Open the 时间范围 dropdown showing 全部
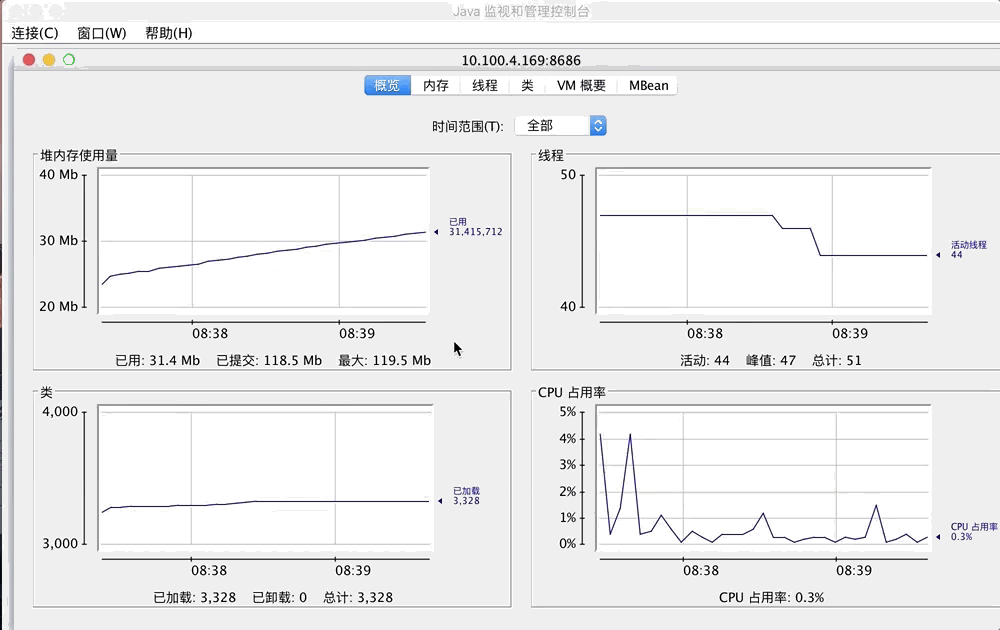This screenshot has width=1000, height=630. (560, 126)
